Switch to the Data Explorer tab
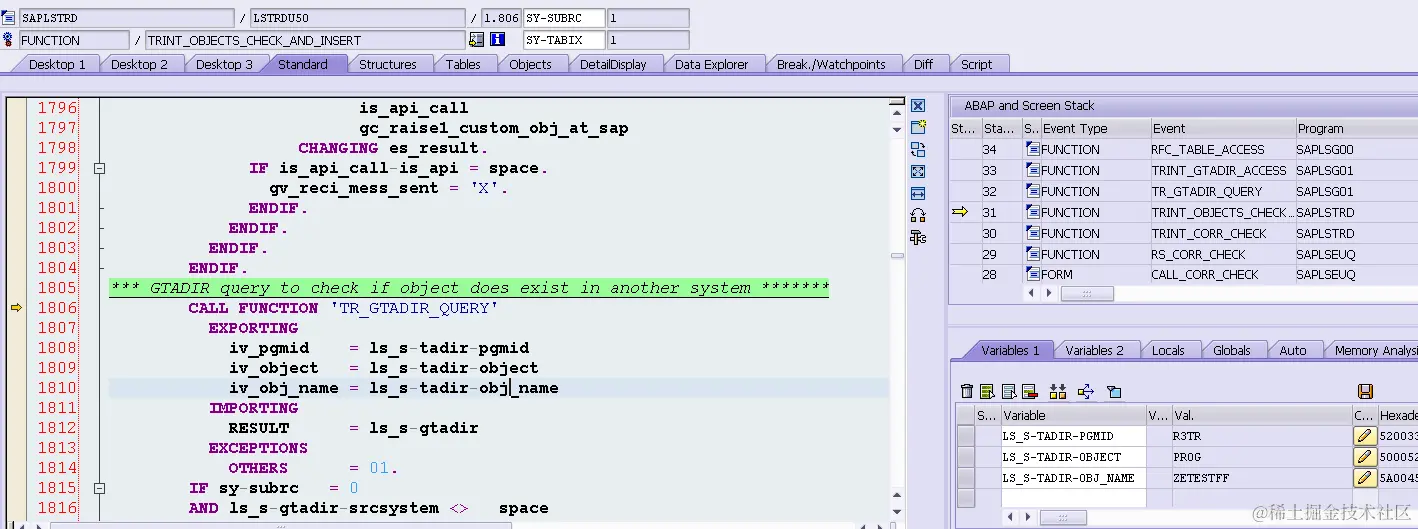The width and height of the screenshot is (1418, 529). [711, 64]
